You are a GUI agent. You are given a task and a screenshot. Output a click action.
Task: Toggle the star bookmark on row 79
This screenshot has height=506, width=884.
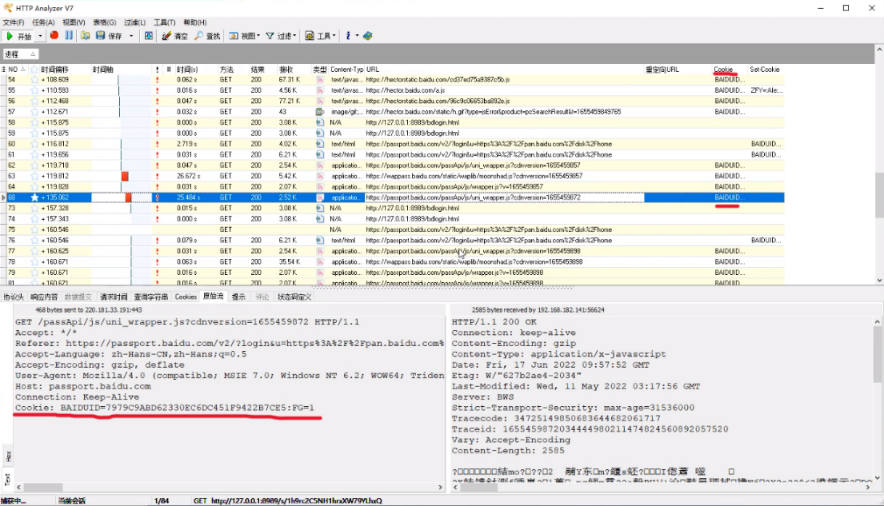(34, 273)
